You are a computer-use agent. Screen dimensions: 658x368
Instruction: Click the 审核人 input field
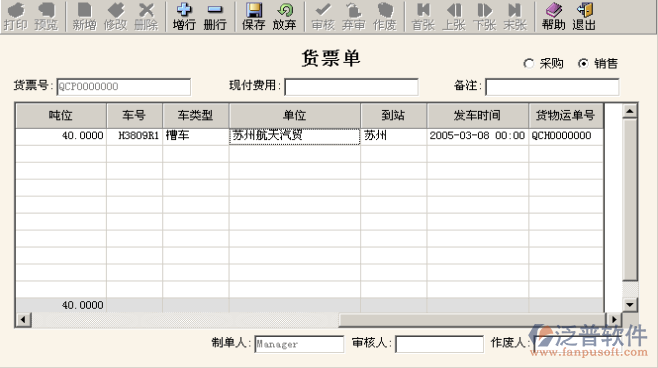tap(439, 344)
